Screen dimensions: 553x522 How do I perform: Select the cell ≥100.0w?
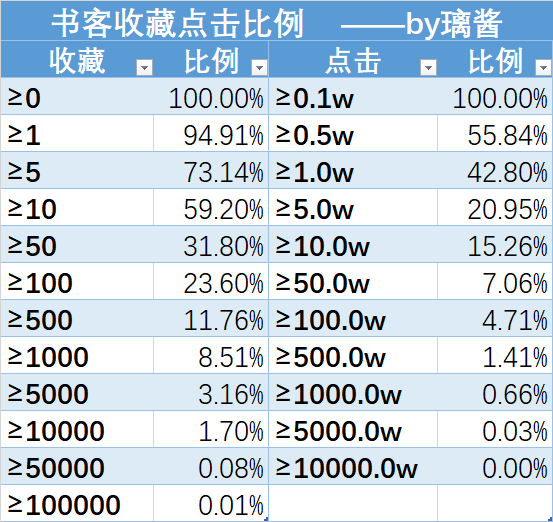point(353,318)
